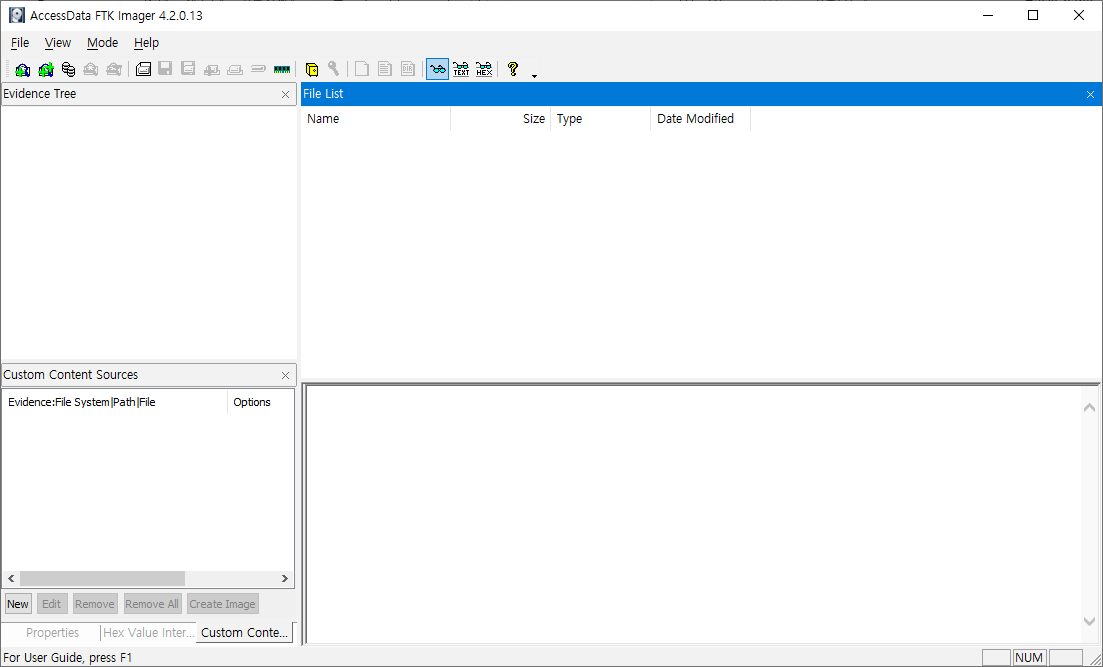
Task: Select the Custom Content Sources tab
Action: click(245, 633)
